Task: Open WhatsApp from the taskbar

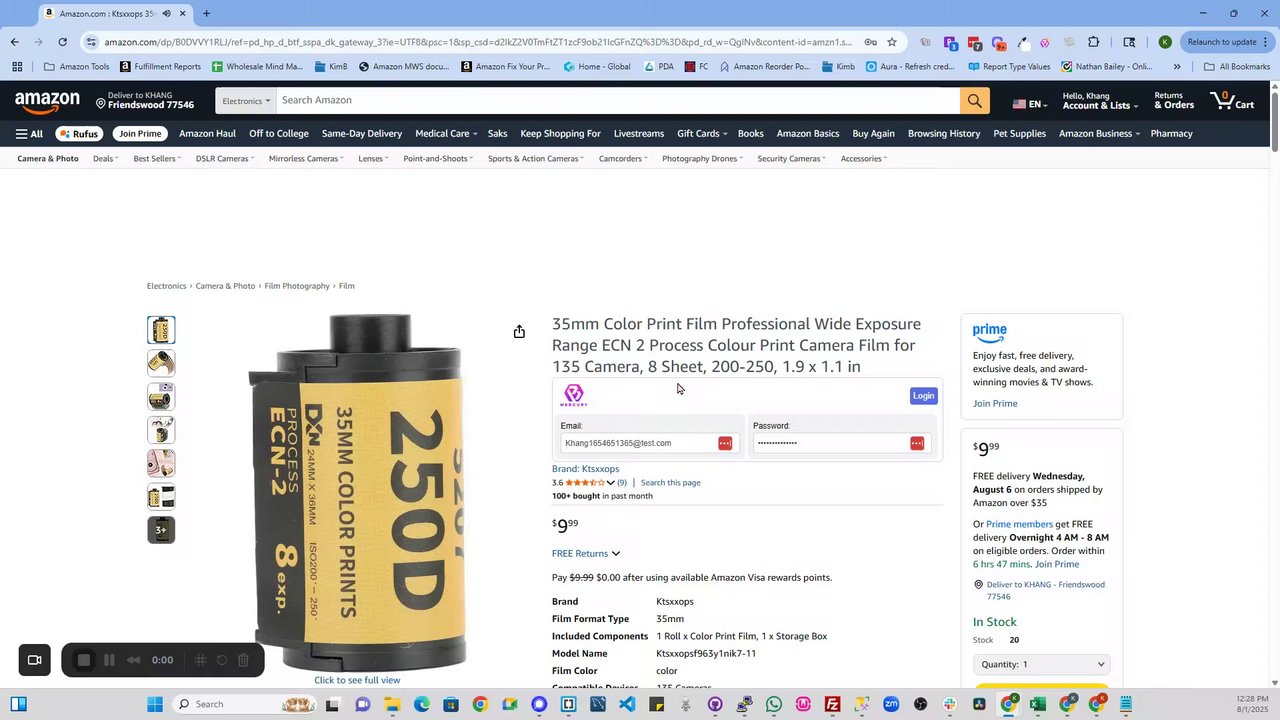Action: click(774, 704)
